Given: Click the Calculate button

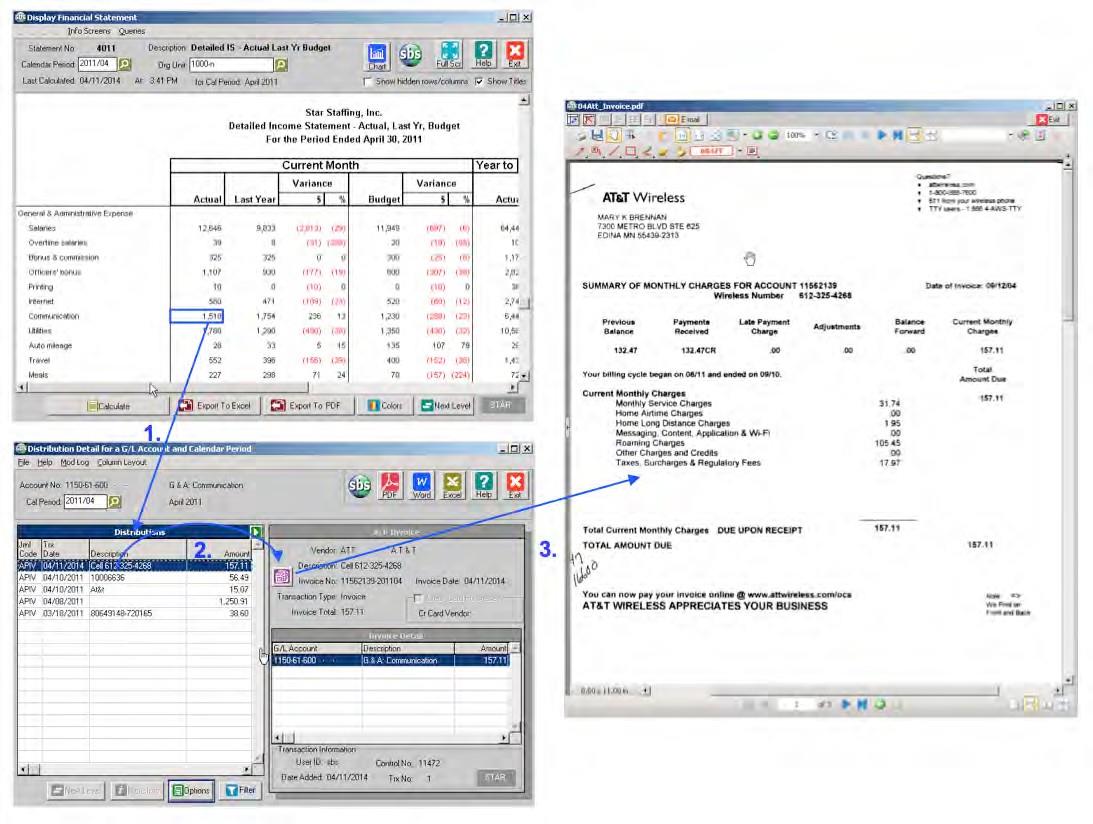Looking at the screenshot, I should point(109,406).
